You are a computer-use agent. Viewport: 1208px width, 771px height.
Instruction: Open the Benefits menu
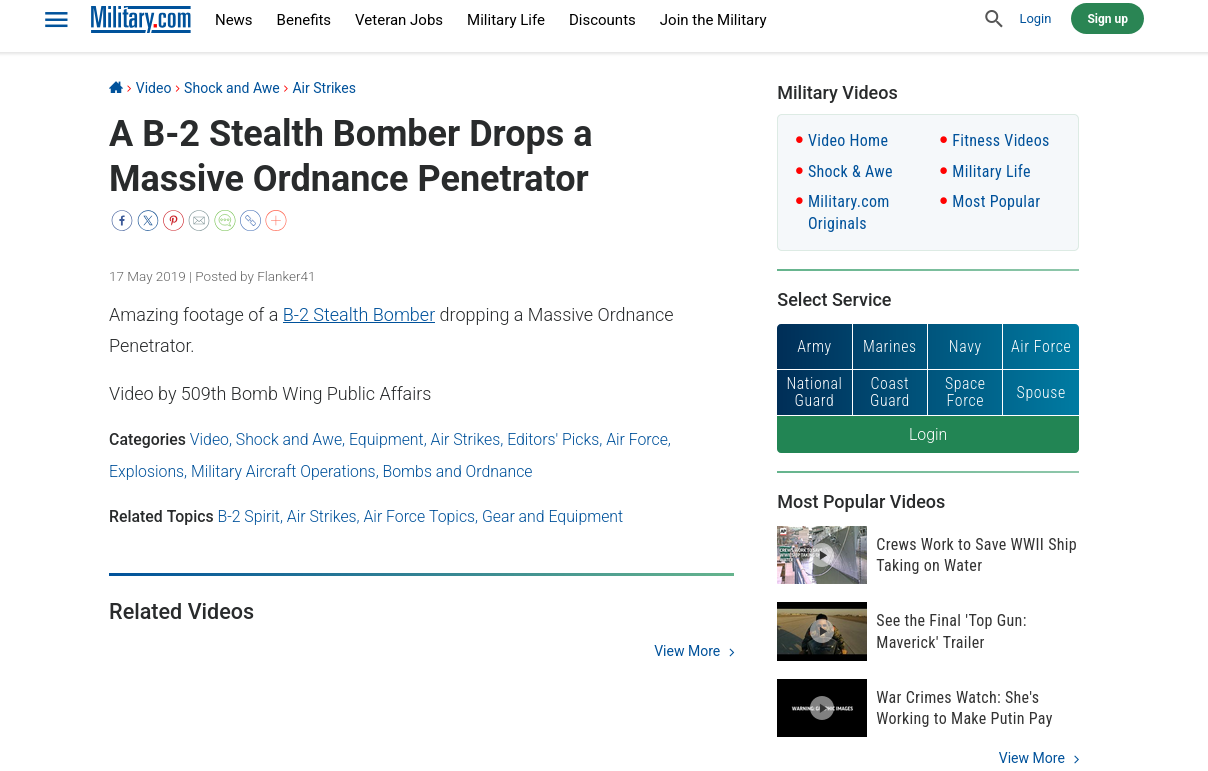tap(304, 20)
